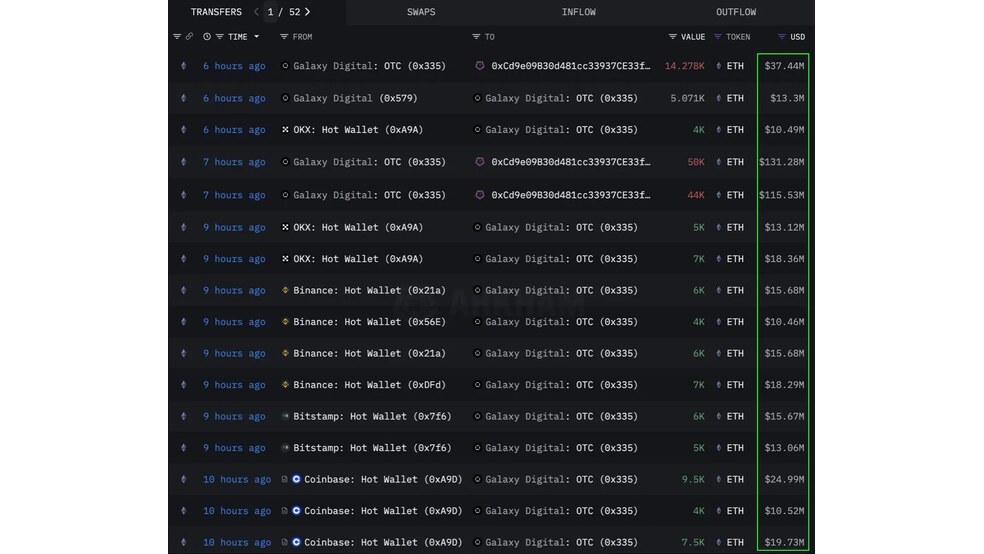Image resolution: width=984 pixels, height=554 pixels.
Task: Click pink shield icon in $115.53M row
Action: pos(479,195)
